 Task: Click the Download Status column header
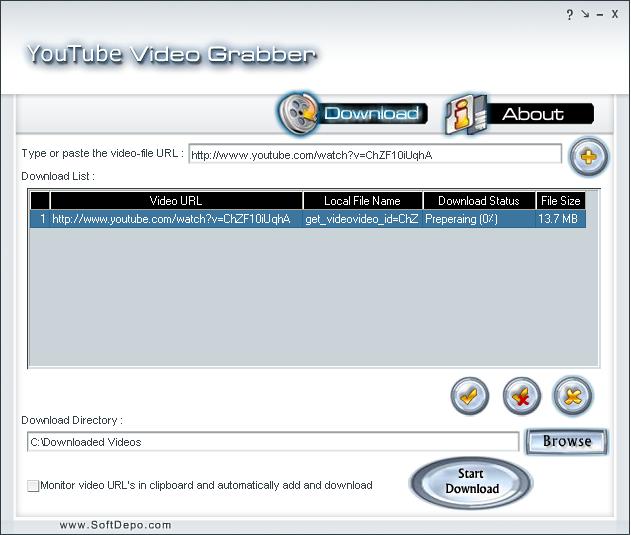tap(479, 200)
